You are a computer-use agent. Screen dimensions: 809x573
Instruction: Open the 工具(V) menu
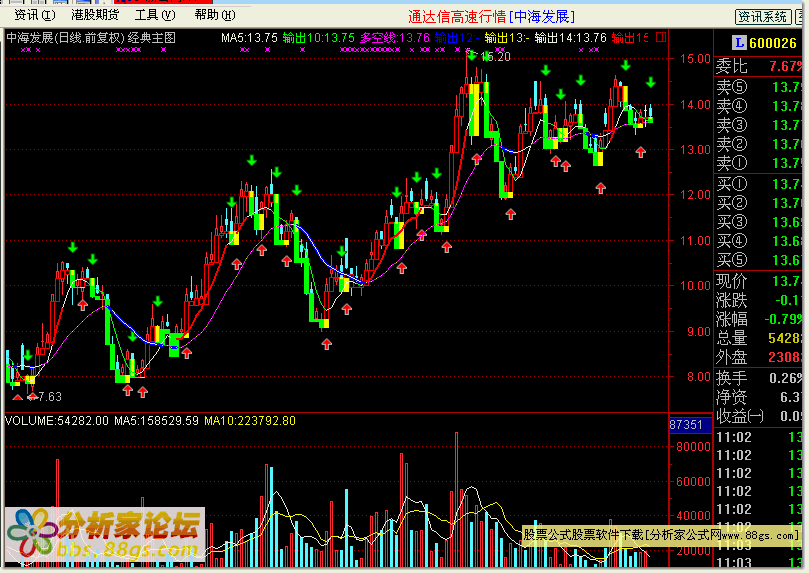point(155,15)
